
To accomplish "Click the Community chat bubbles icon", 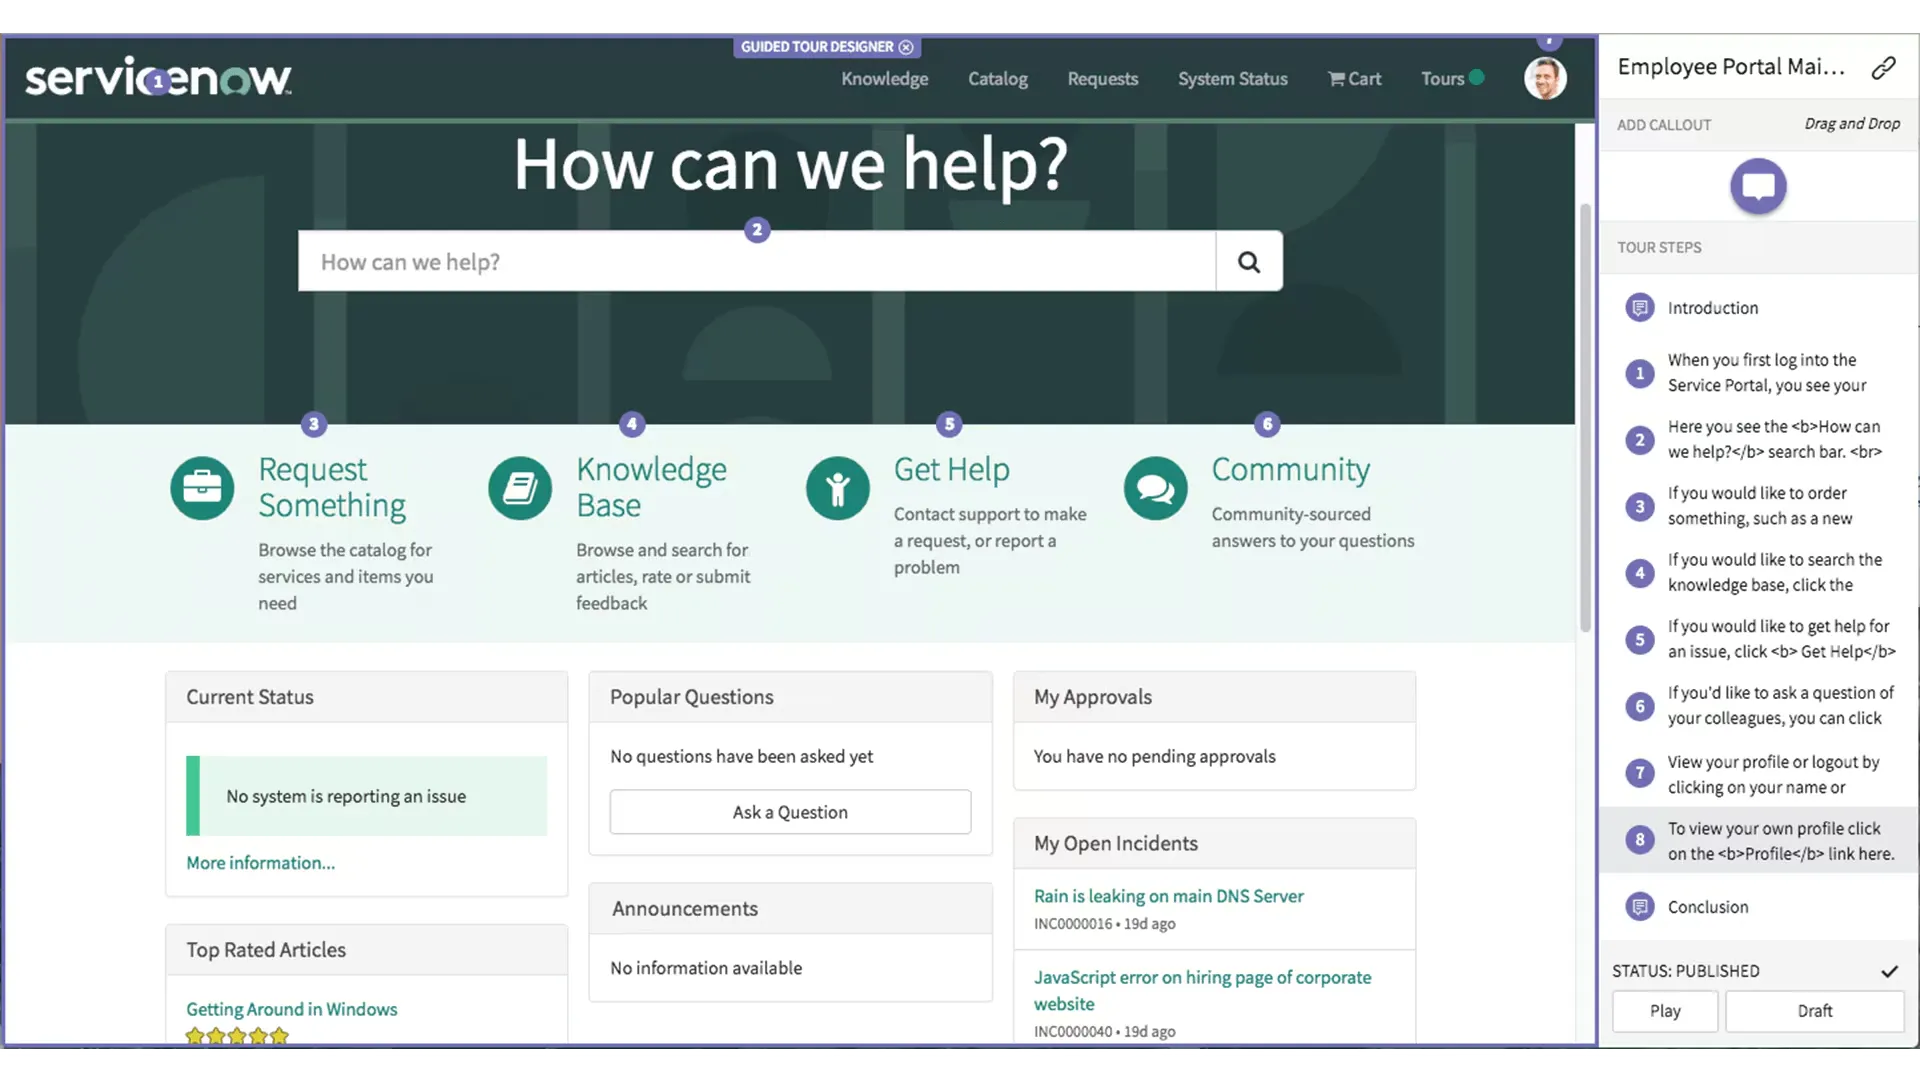I will coord(1155,488).
